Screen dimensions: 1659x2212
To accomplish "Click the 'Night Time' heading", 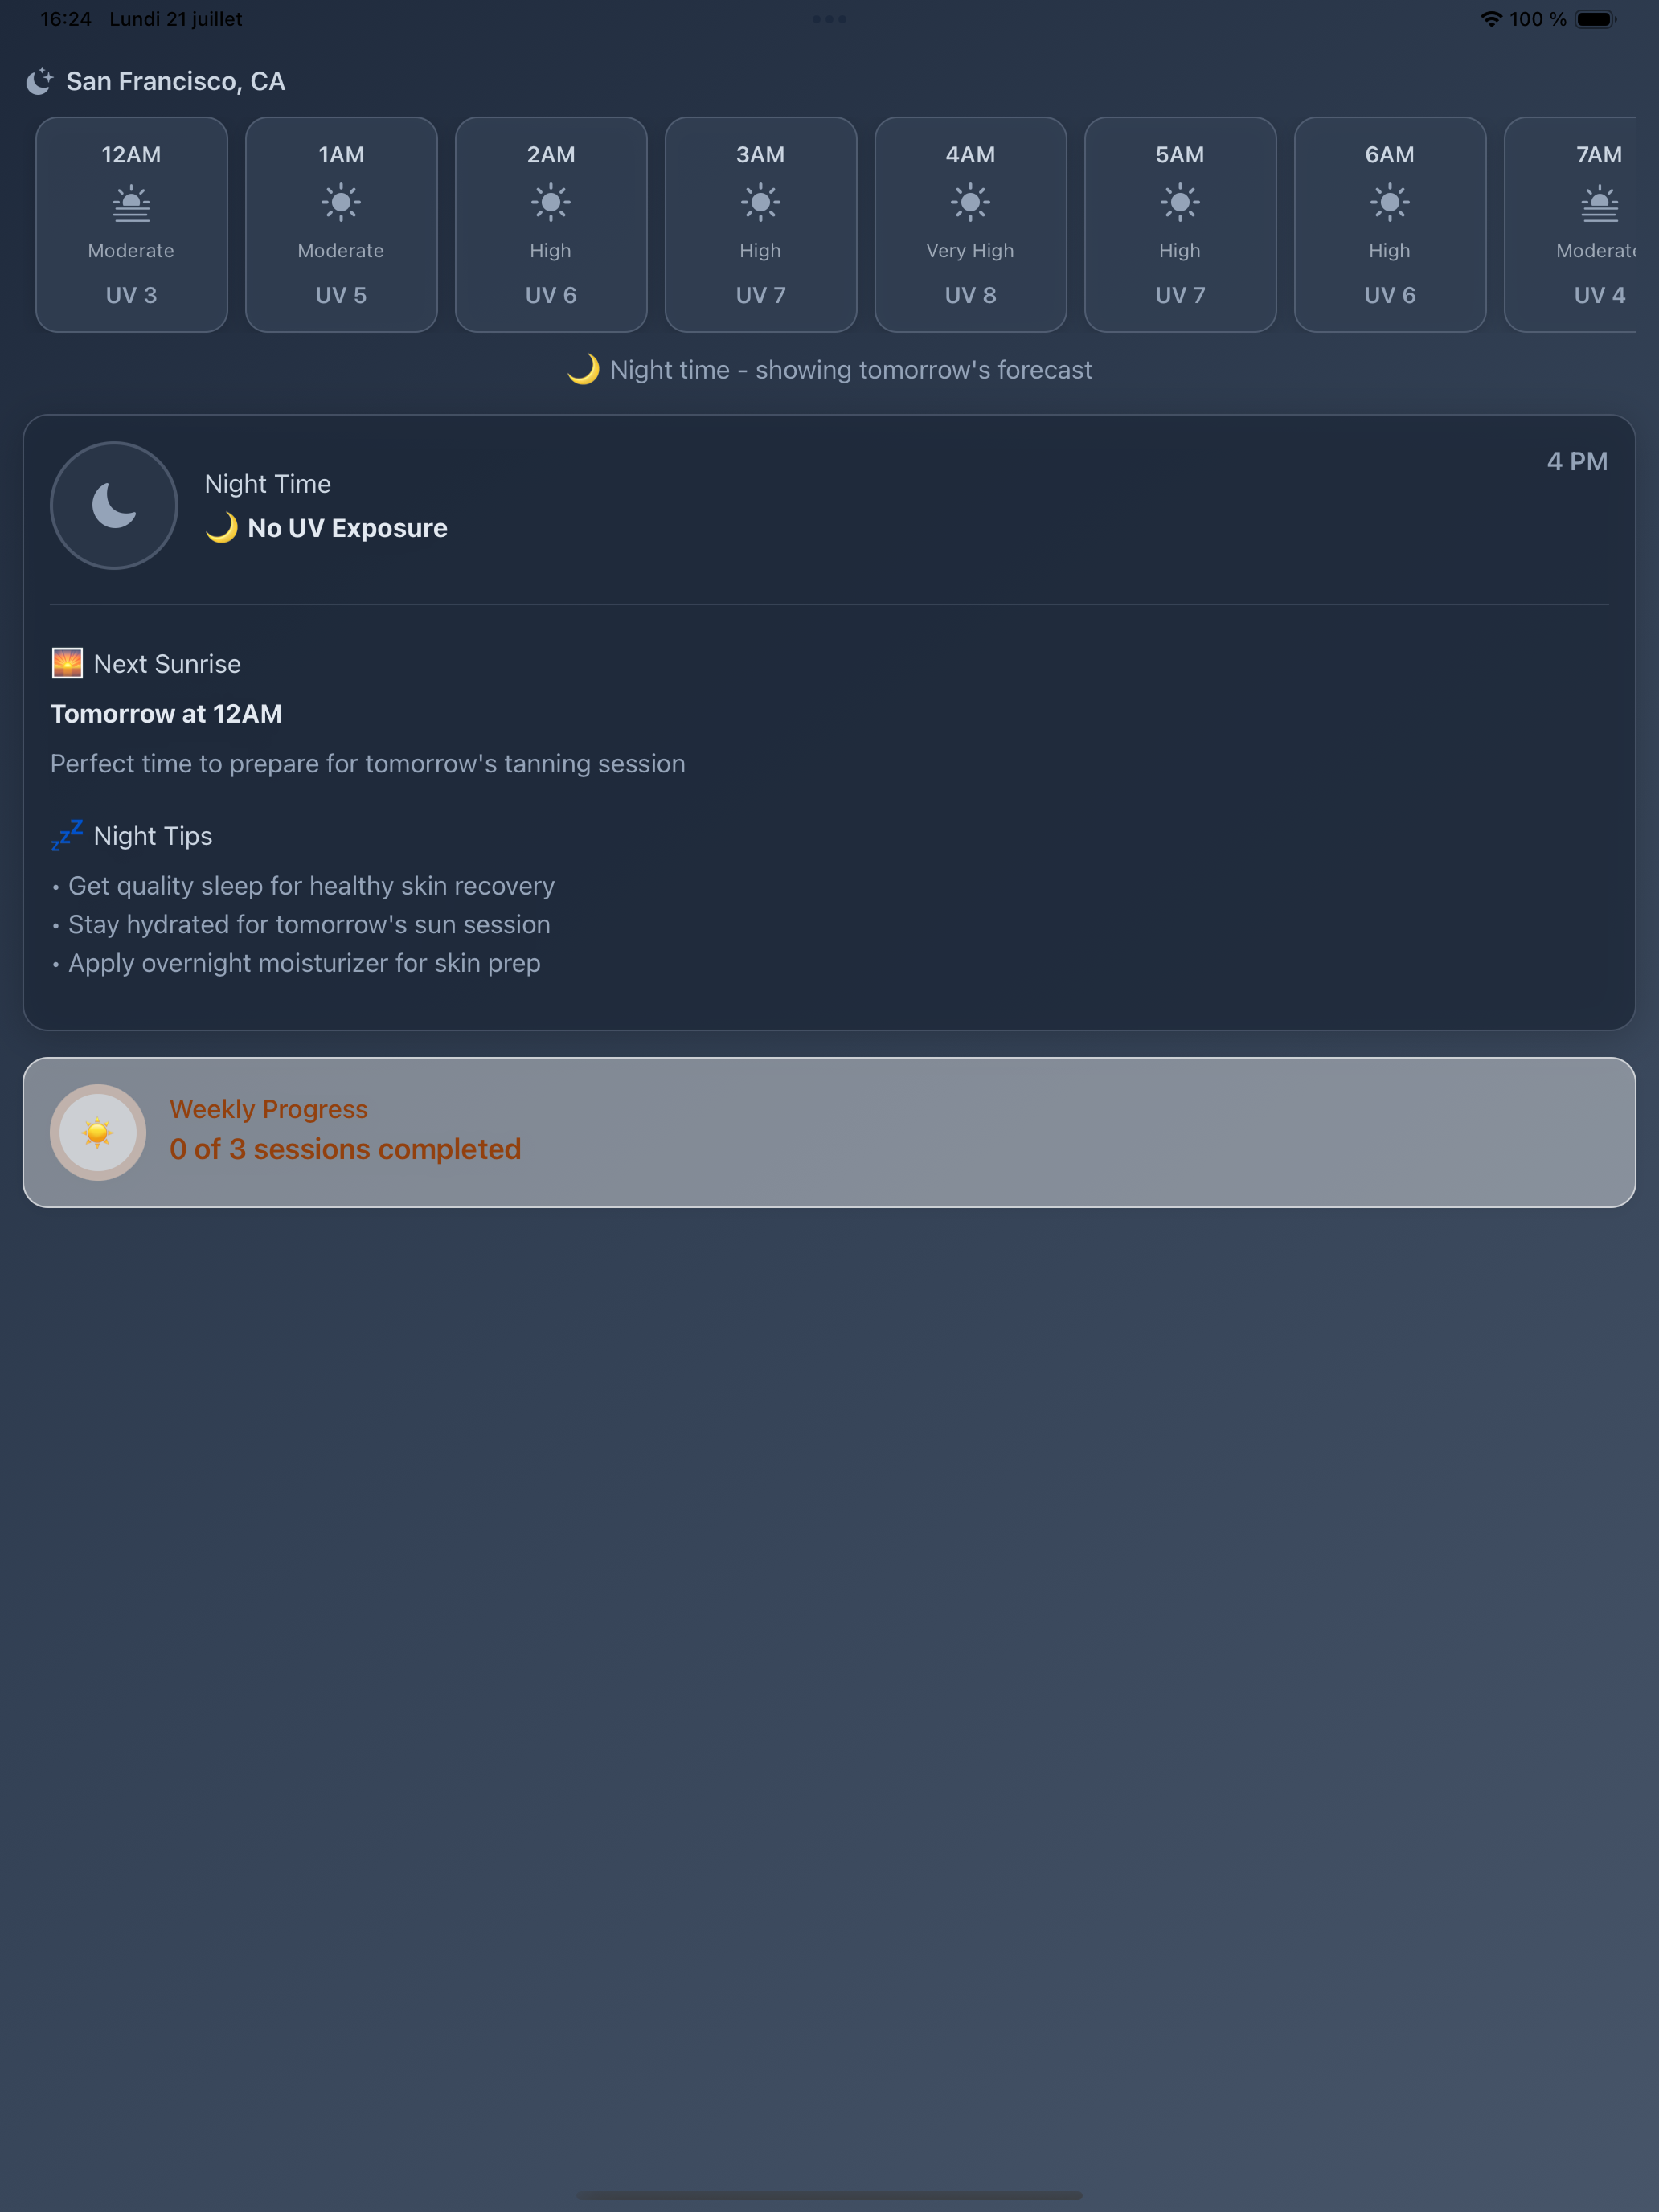I will point(268,484).
